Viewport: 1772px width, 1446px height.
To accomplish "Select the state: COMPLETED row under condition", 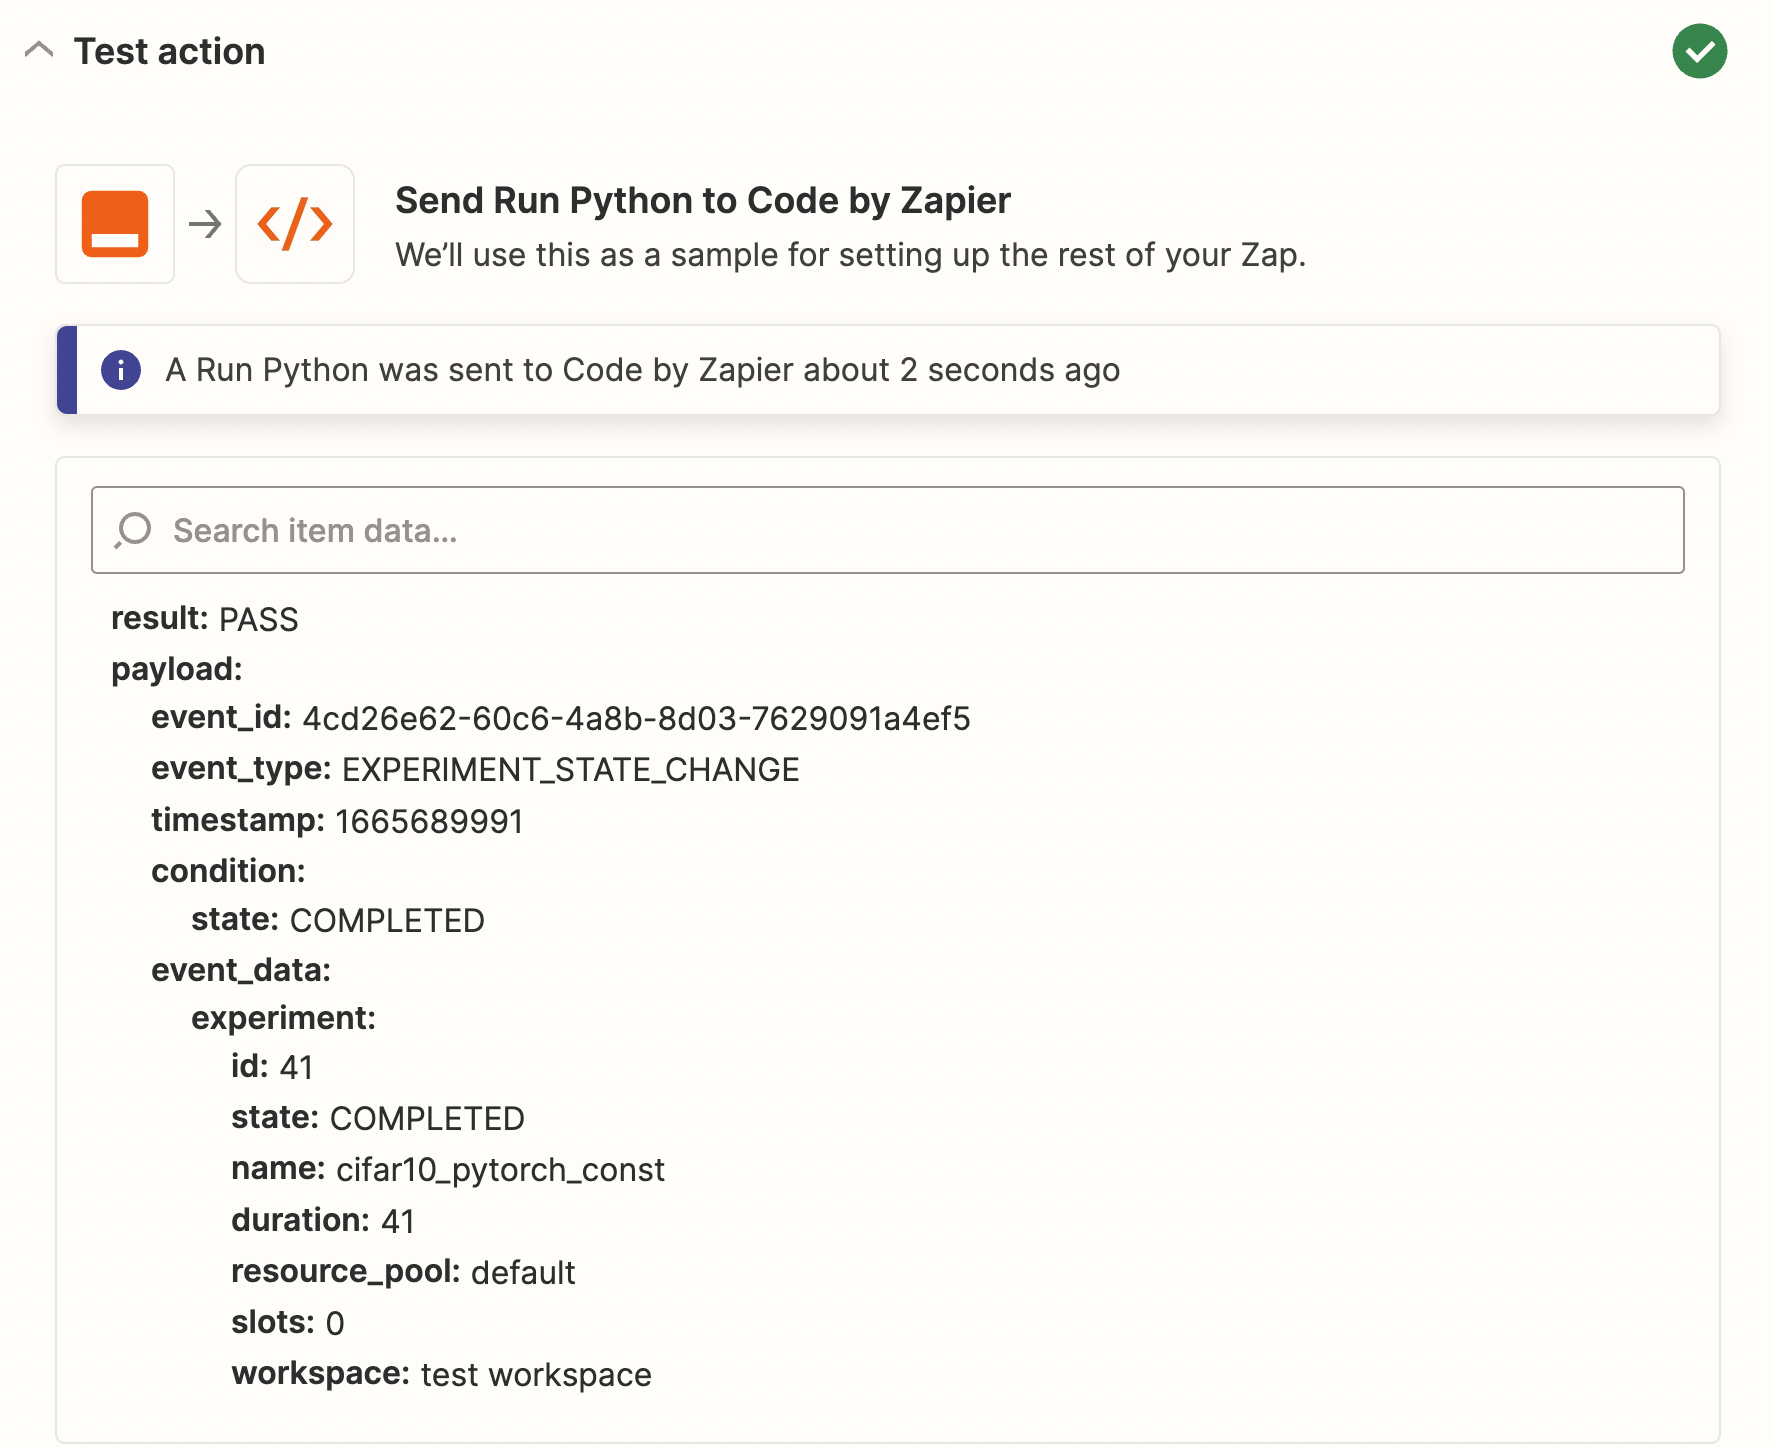I will (x=338, y=920).
